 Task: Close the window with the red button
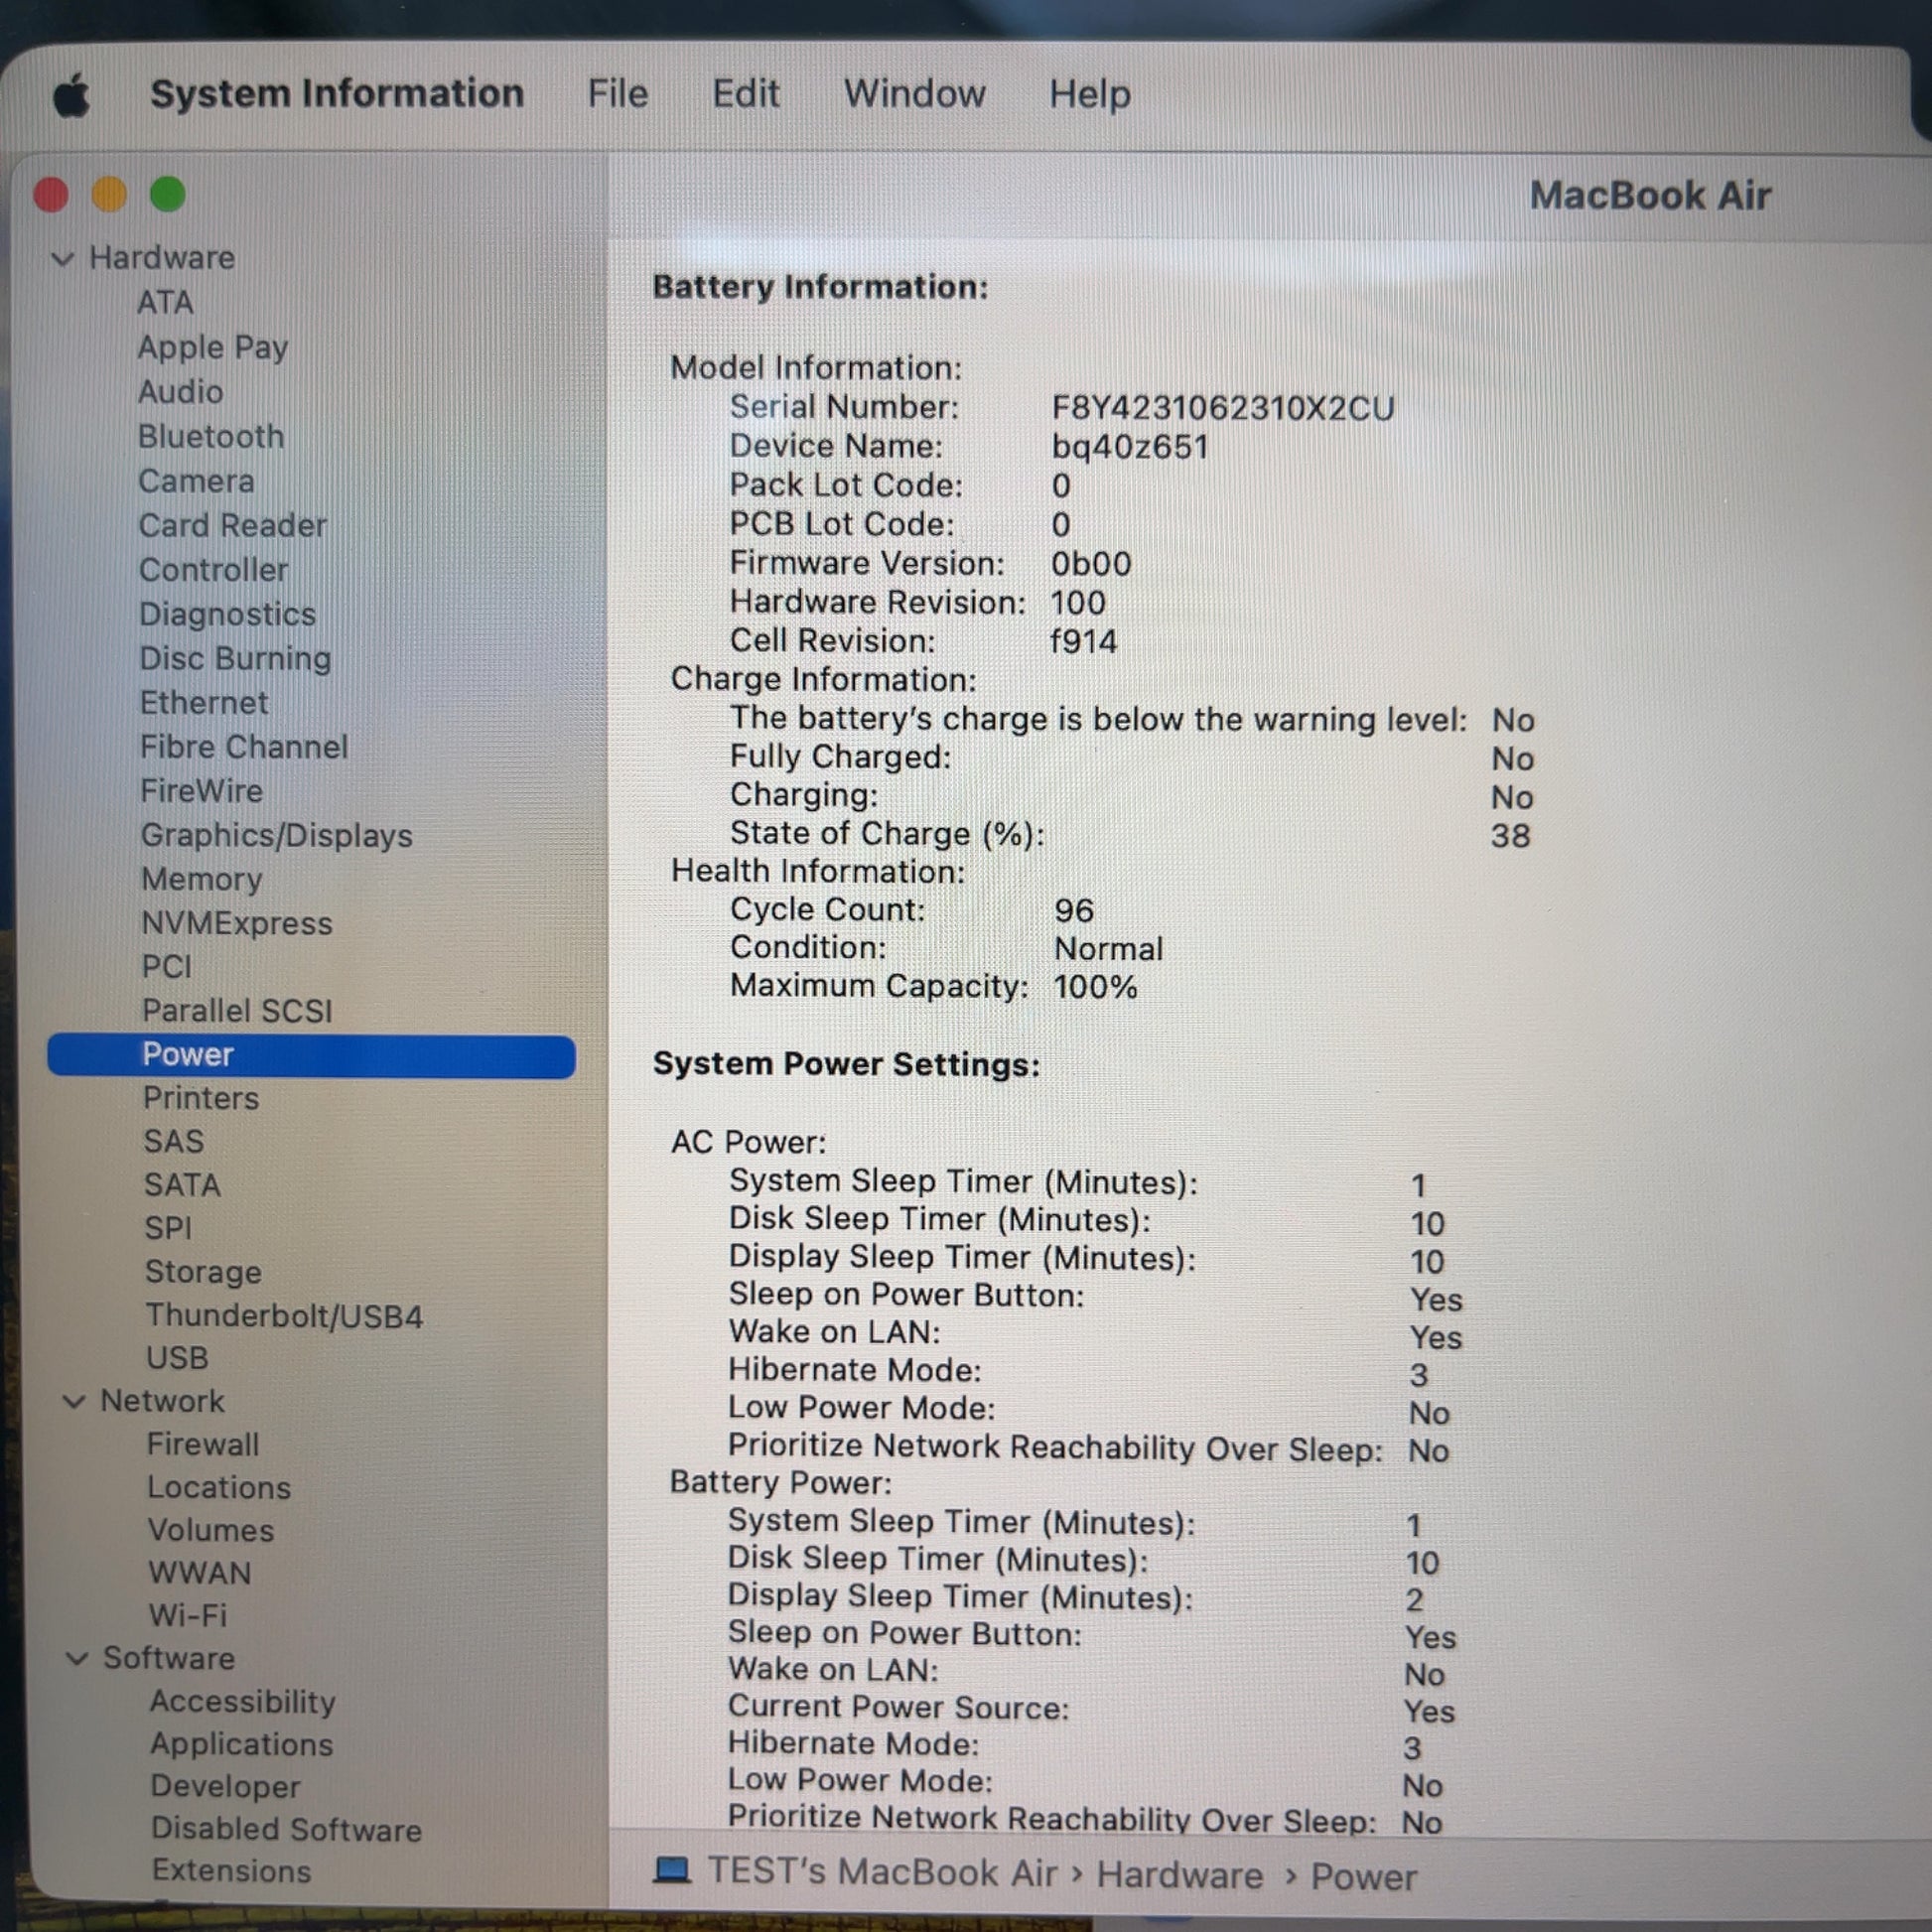pyautogui.click(x=51, y=194)
